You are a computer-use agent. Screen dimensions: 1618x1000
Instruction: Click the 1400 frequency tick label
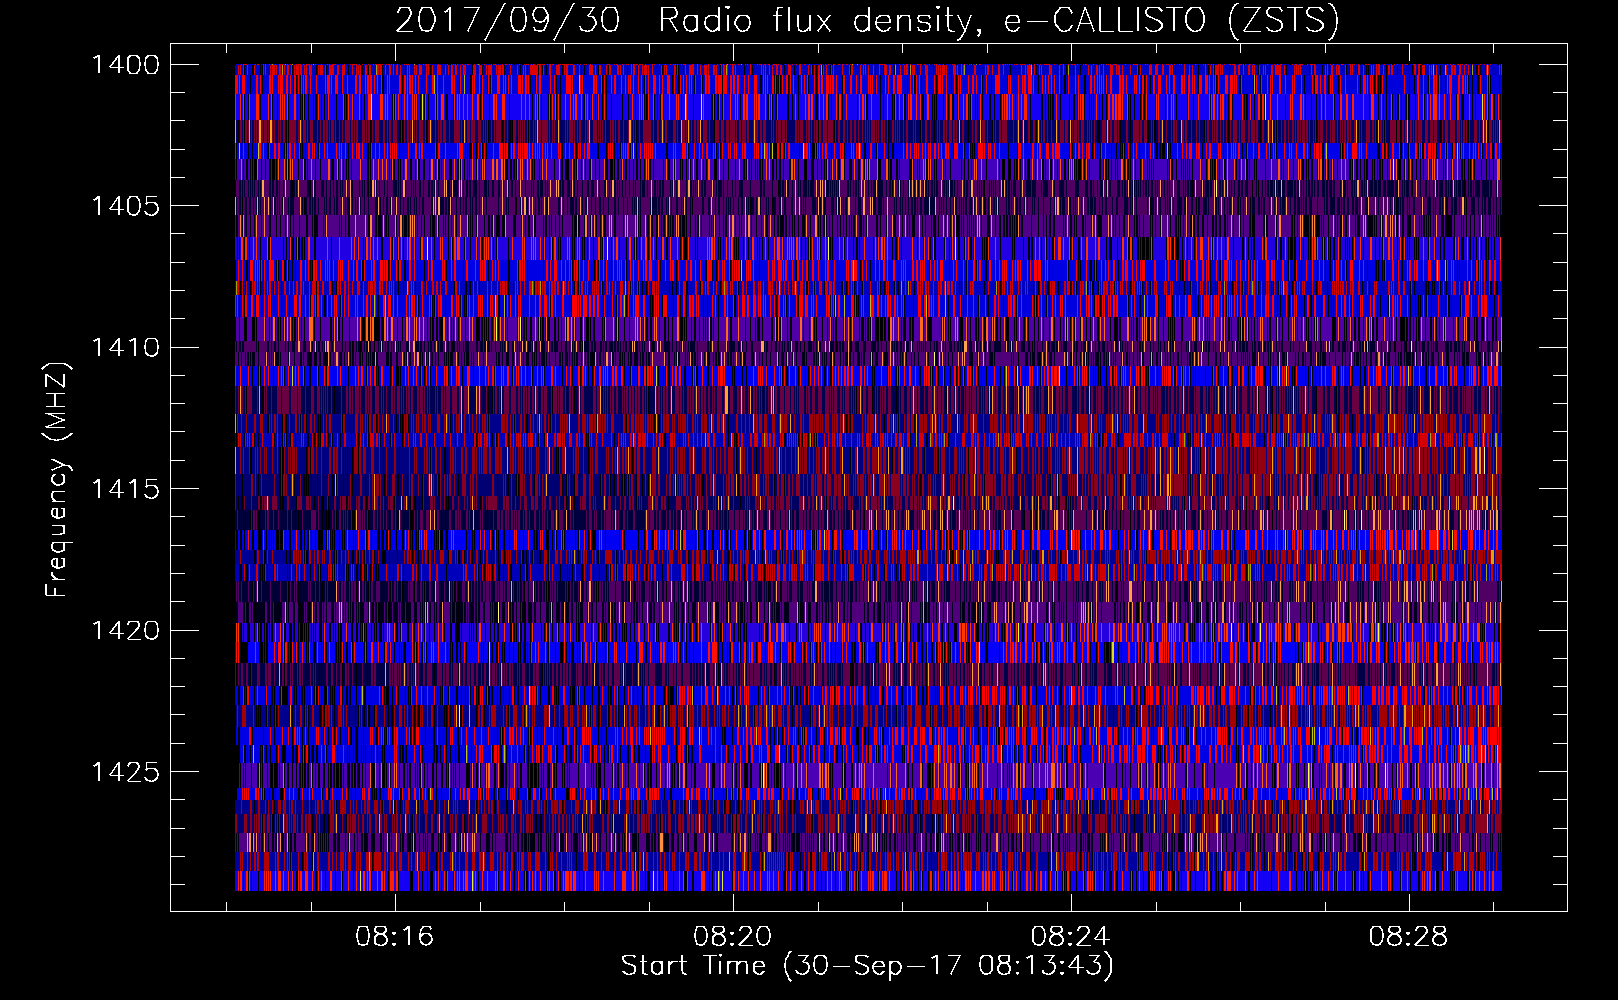pyautogui.click(x=125, y=65)
